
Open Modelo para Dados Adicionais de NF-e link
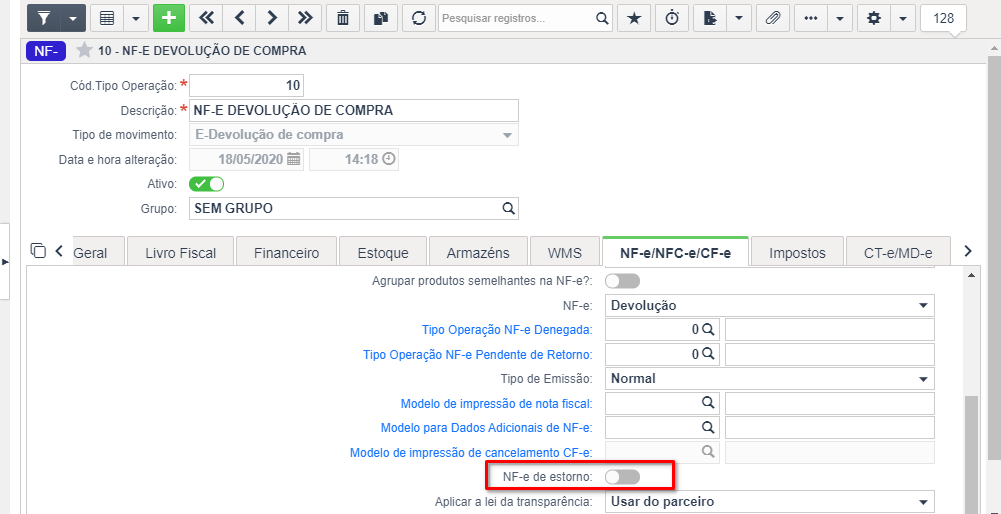486,427
